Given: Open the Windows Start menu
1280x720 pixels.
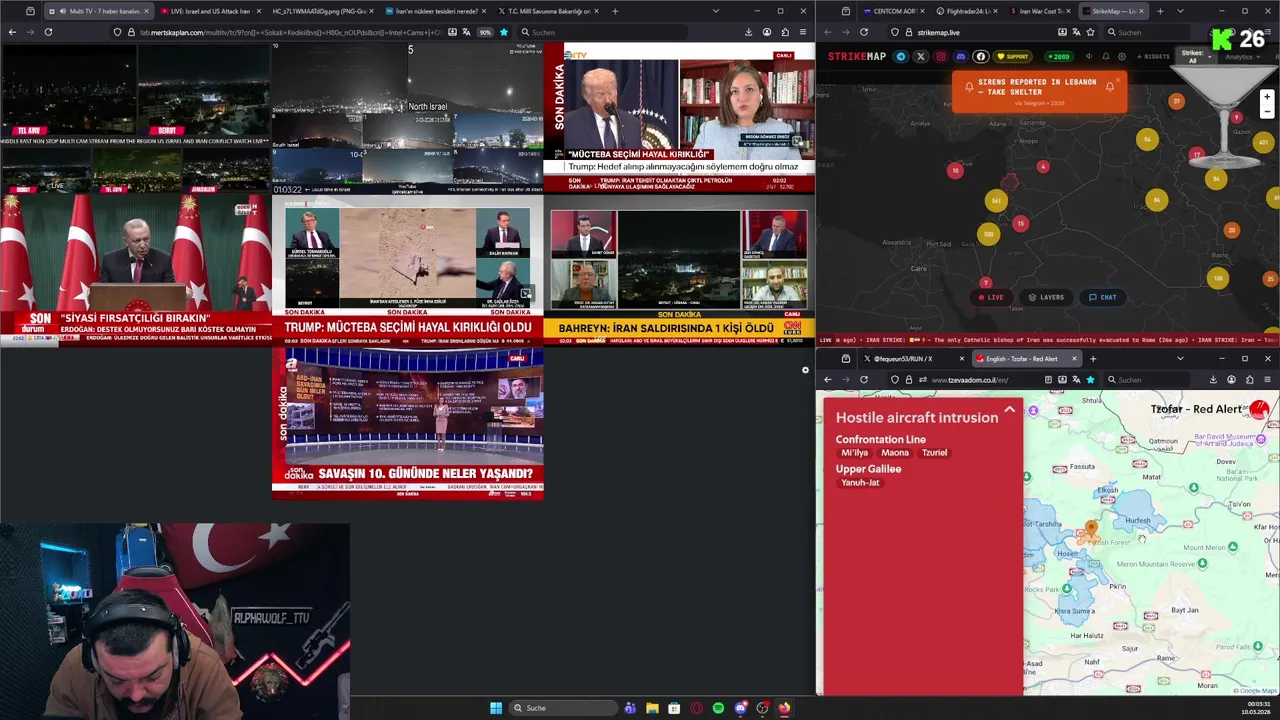Looking at the screenshot, I should point(496,708).
